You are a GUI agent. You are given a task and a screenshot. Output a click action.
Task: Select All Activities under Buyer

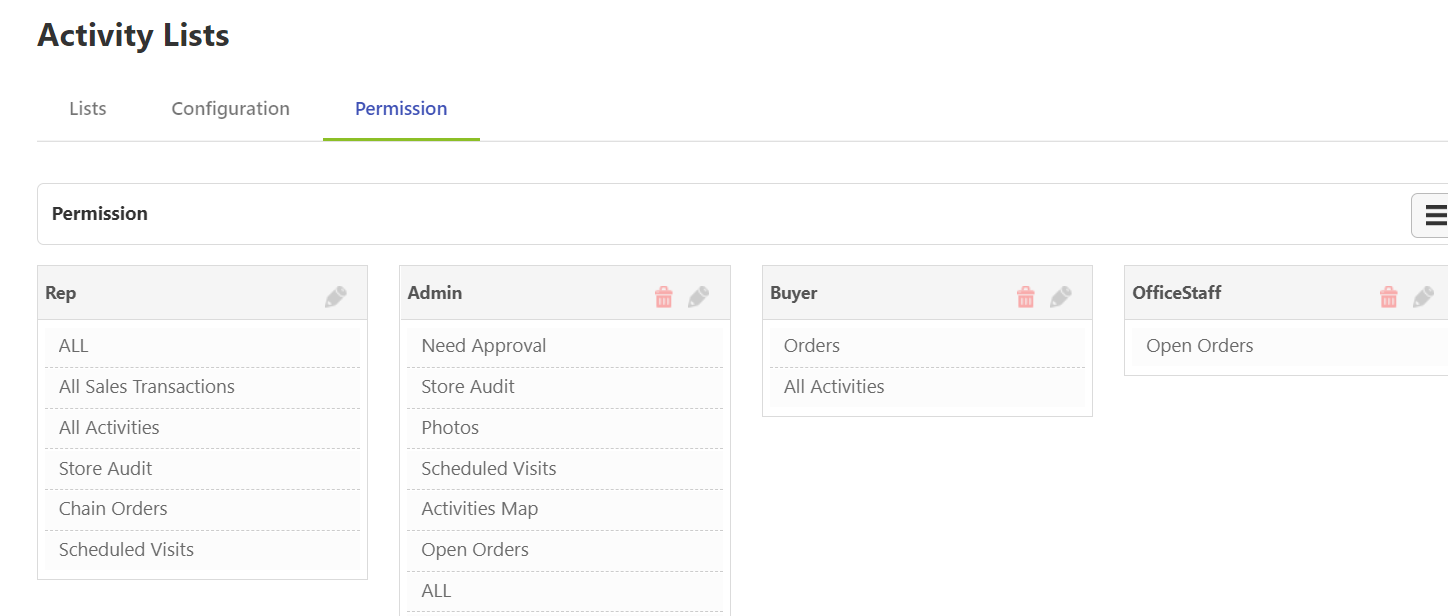(x=834, y=386)
